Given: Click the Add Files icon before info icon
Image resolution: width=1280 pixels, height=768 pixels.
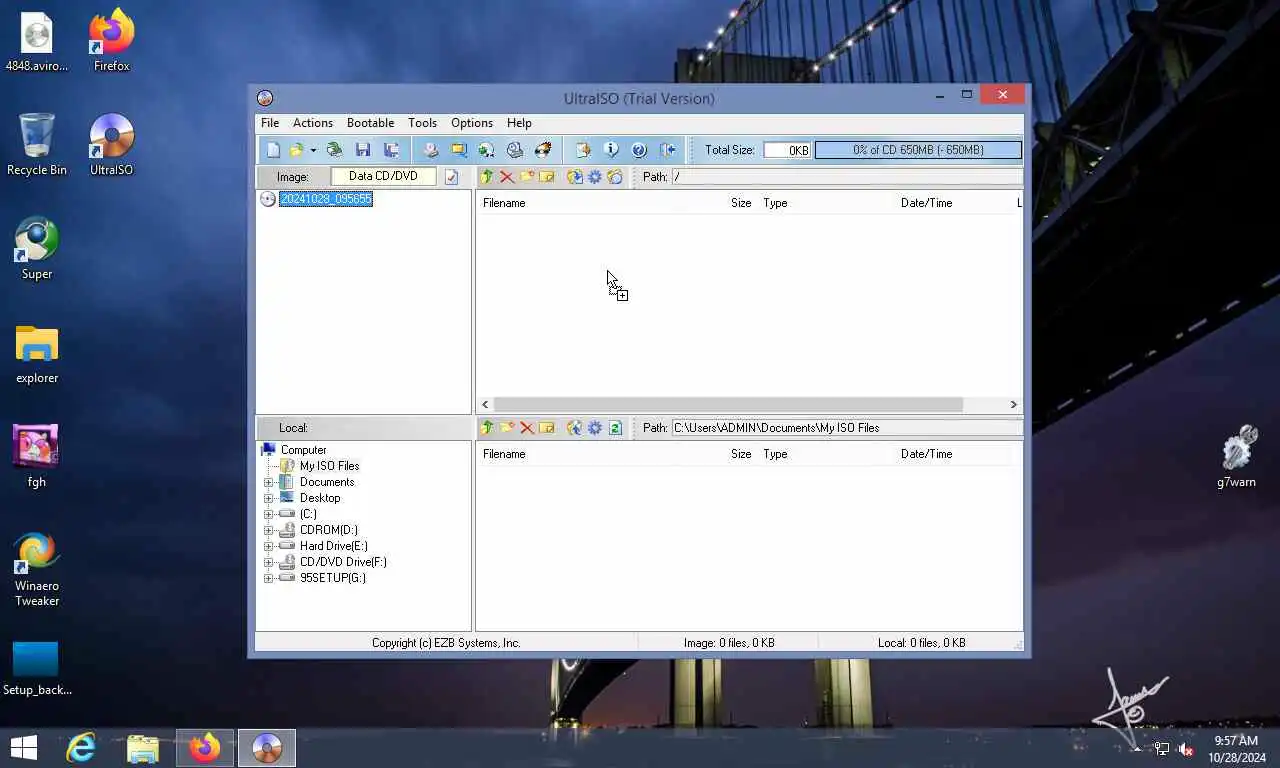Looking at the screenshot, I should click(583, 150).
